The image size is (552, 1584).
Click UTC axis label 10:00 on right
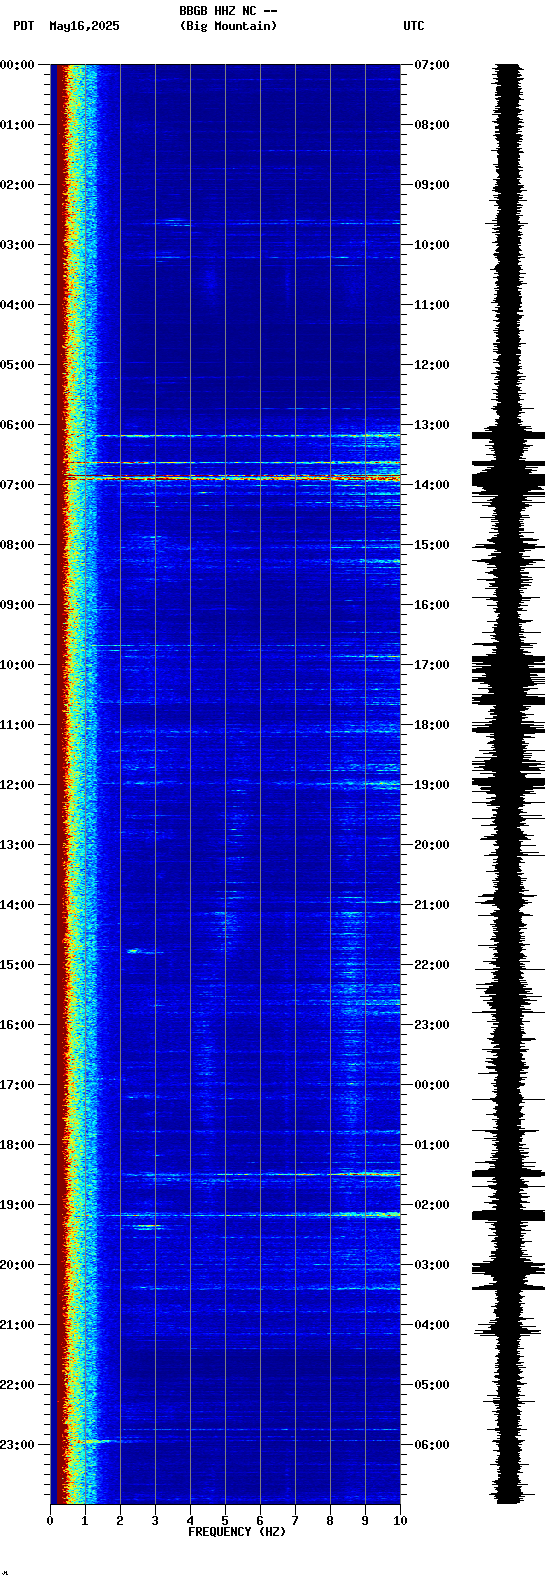pyautogui.click(x=432, y=245)
